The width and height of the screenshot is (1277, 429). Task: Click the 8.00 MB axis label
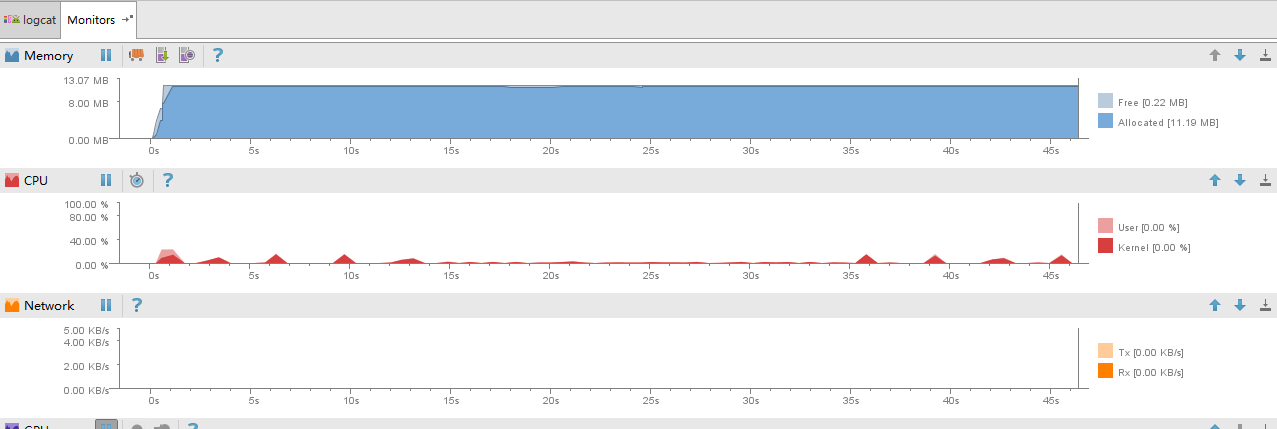pyautogui.click(x=88, y=101)
